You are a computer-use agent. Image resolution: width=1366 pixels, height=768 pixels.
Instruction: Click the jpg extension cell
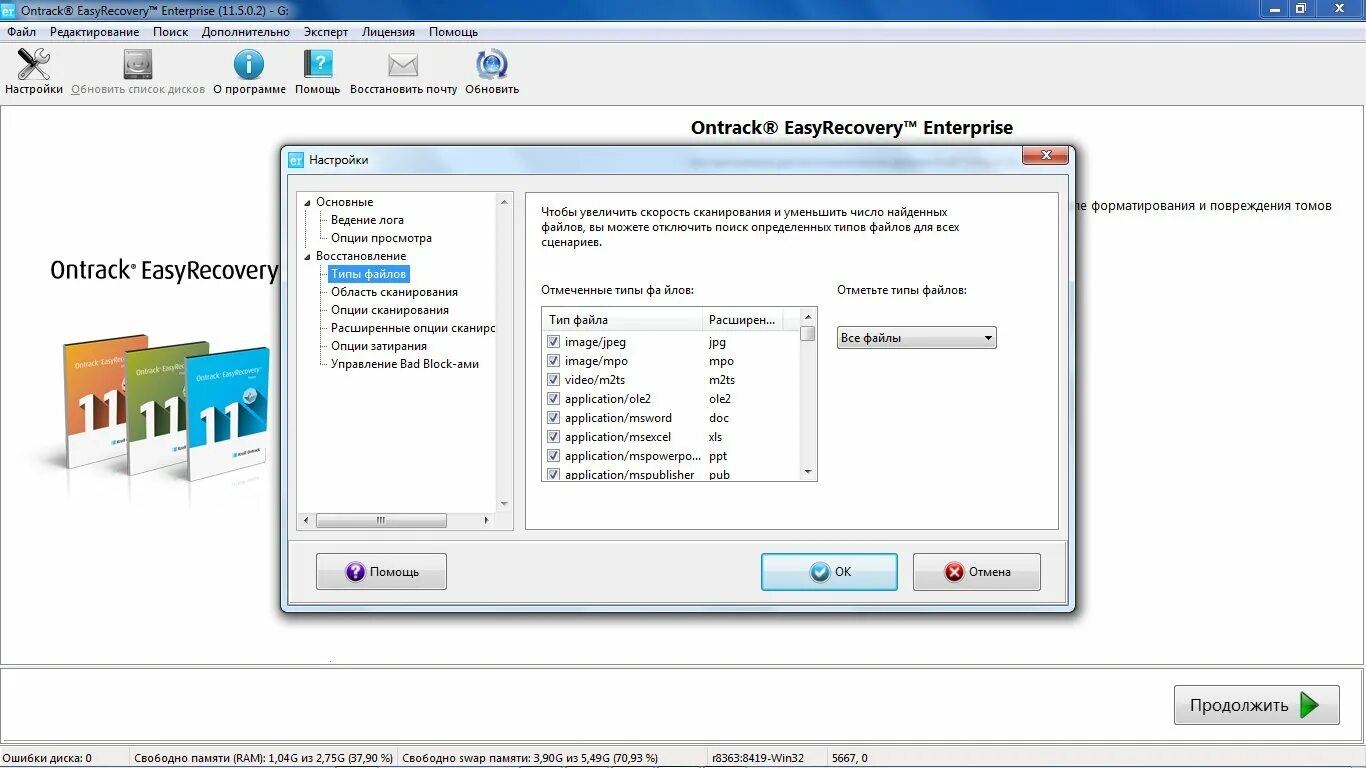click(x=718, y=342)
